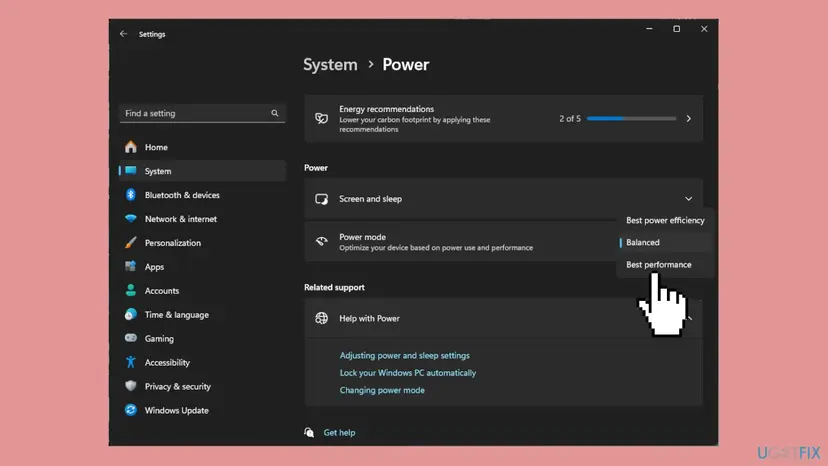Click the Screen and sleep icon
Image resolution: width=828 pixels, height=466 pixels.
pos(322,199)
